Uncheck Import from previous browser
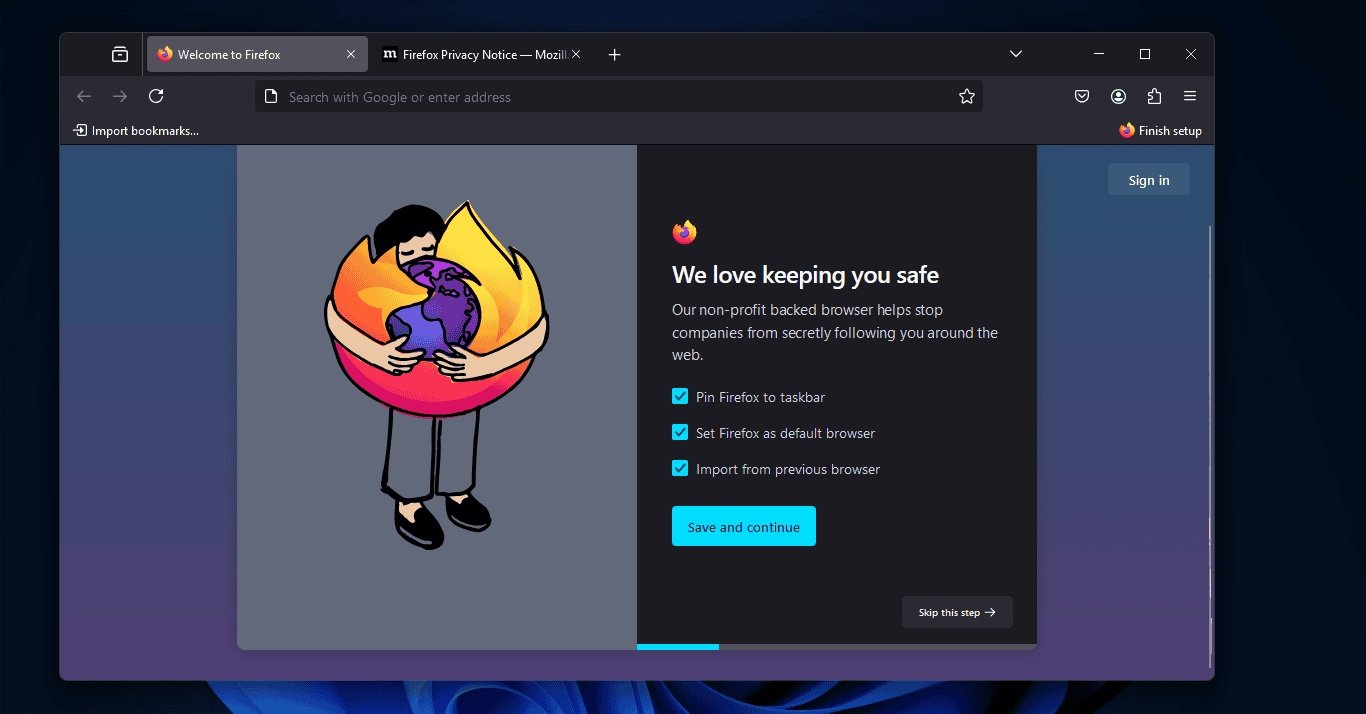The width and height of the screenshot is (1366, 714). tap(680, 468)
